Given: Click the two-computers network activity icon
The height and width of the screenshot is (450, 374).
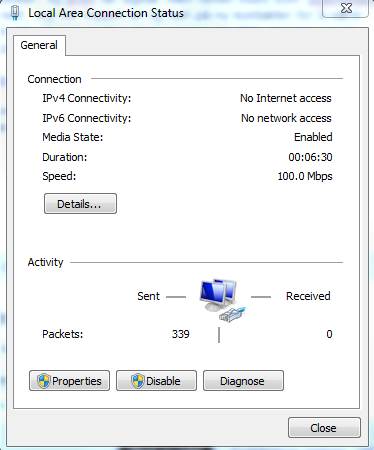Looking at the screenshot, I should 222,301.
